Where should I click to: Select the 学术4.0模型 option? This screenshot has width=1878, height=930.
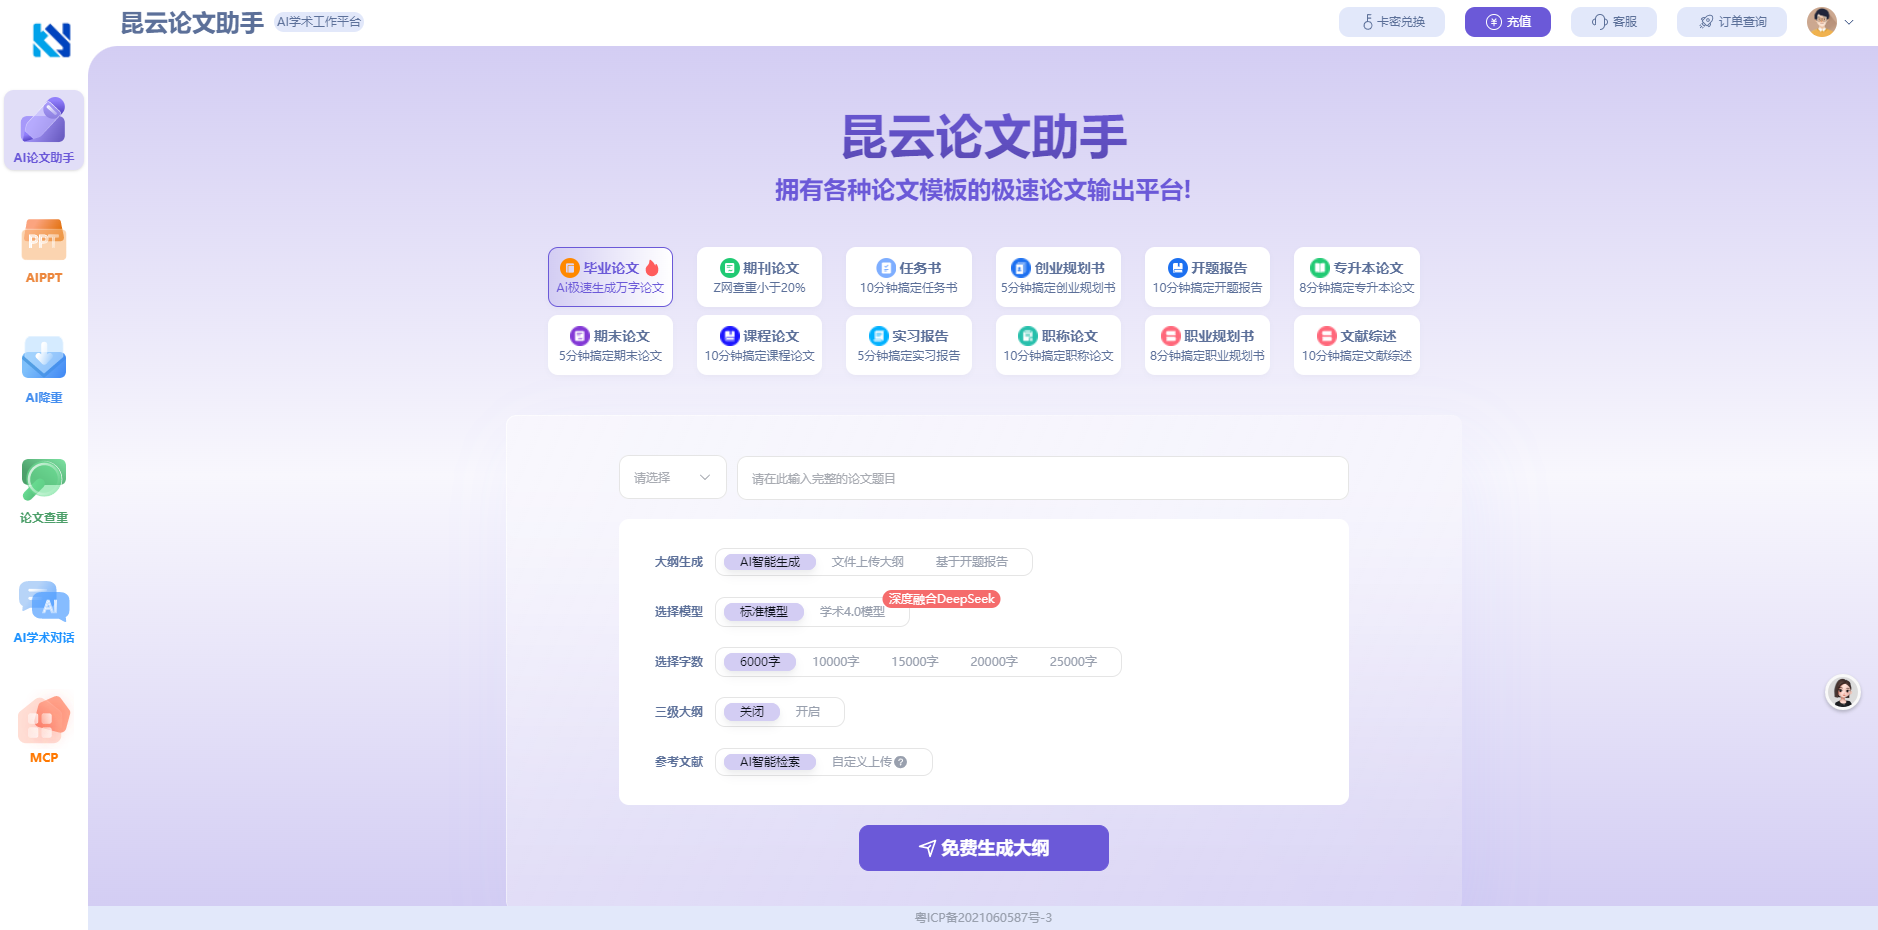coord(852,612)
